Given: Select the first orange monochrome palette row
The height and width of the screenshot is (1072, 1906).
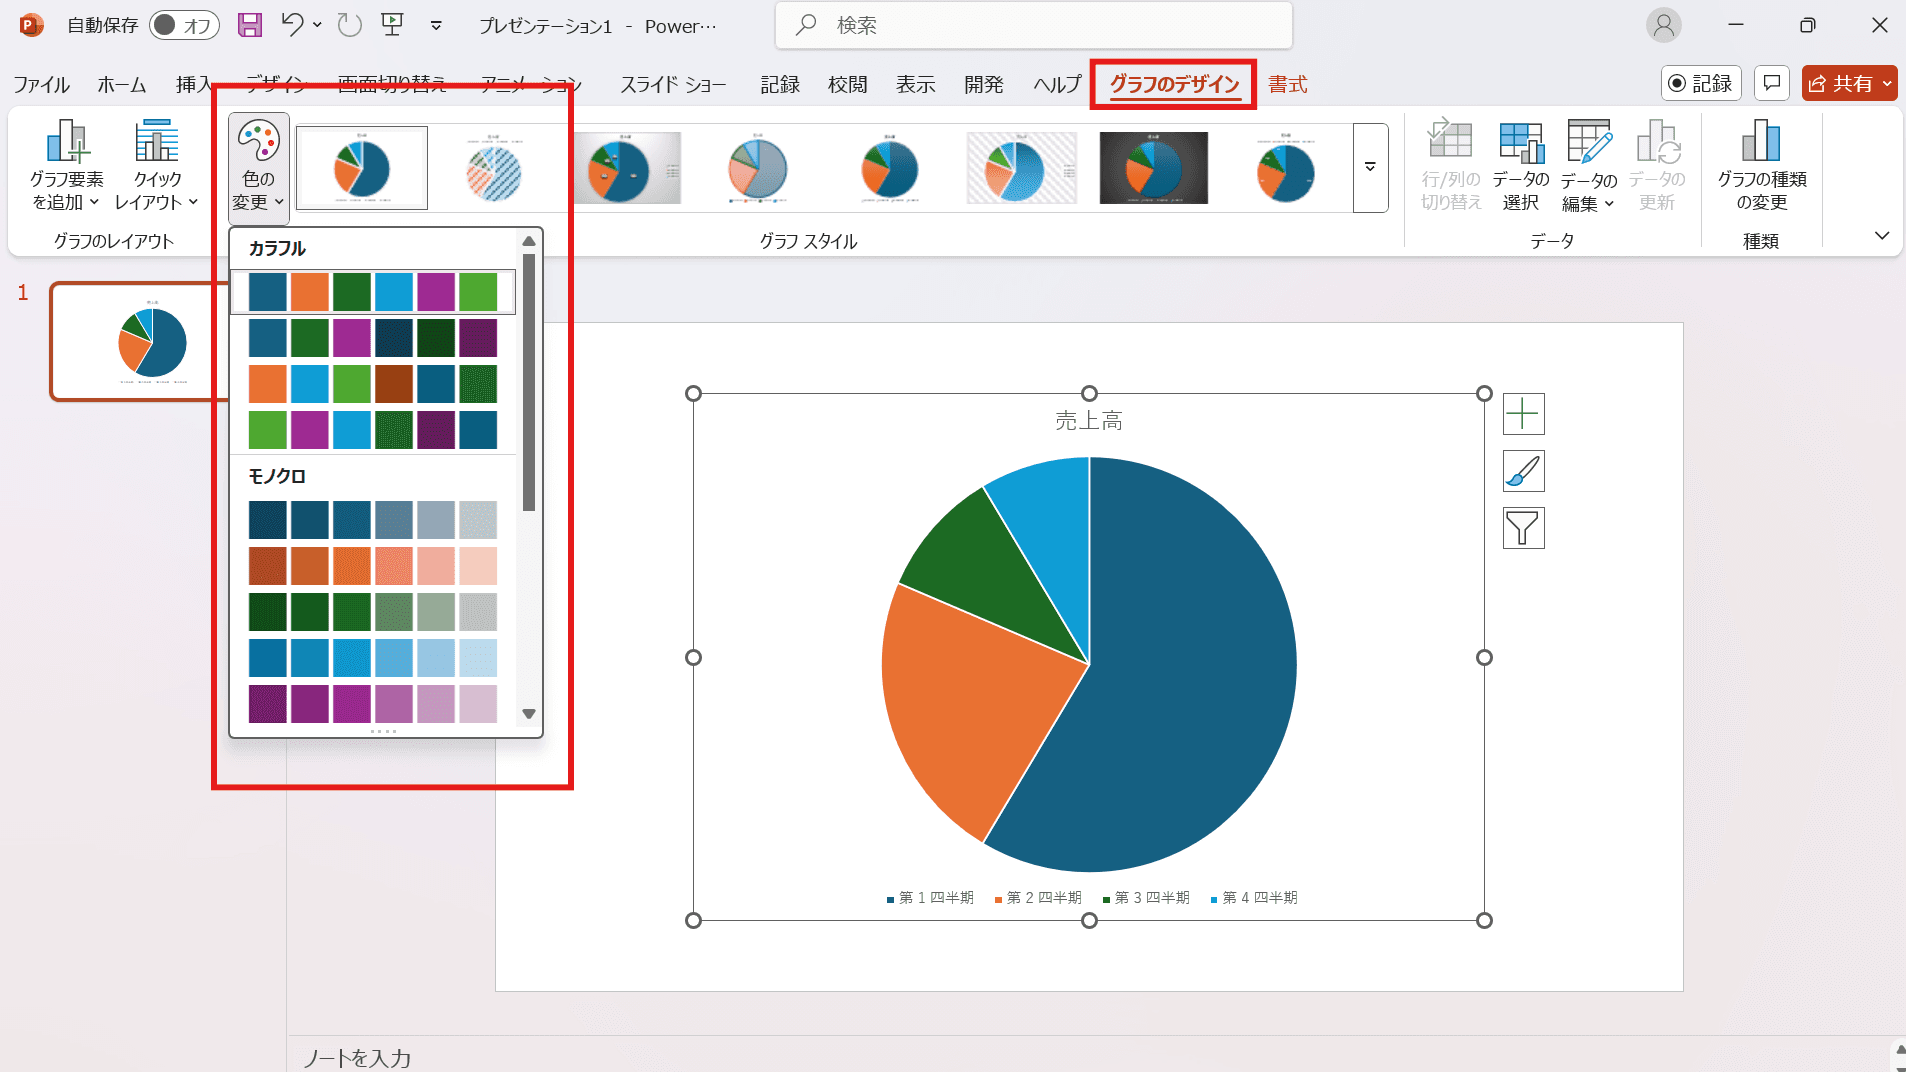Looking at the screenshot, I should pyautogui.click(x=372, y=566).
